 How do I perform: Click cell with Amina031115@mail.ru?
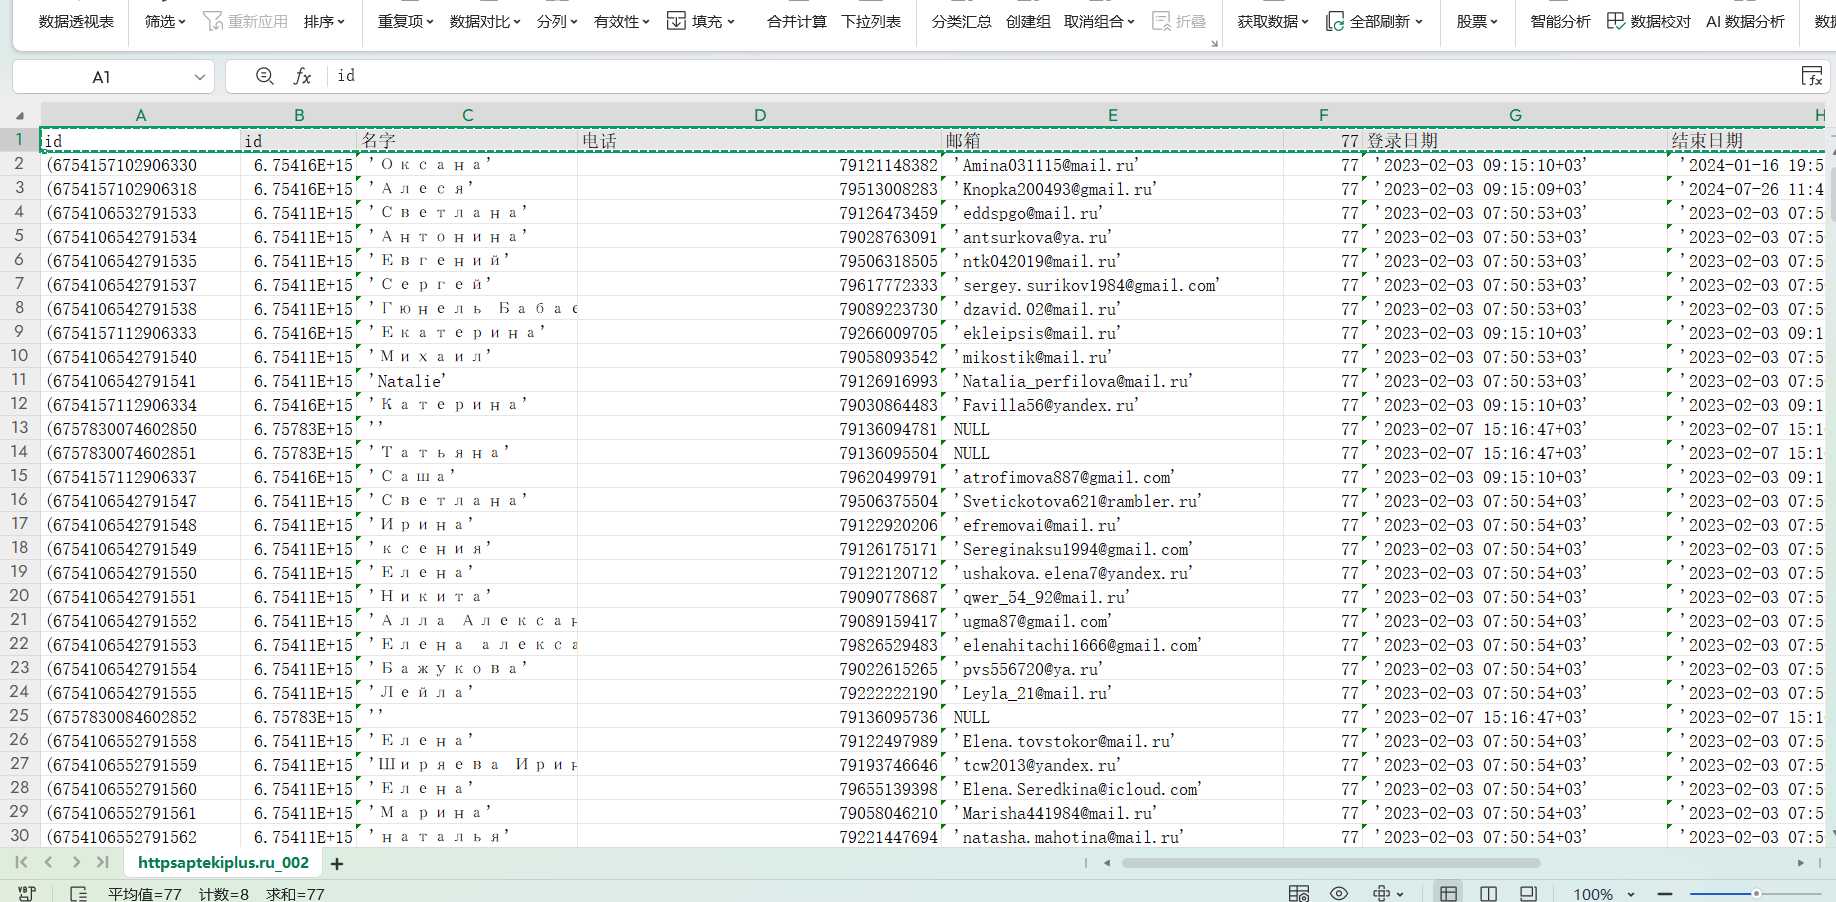tap(1112, 165)
